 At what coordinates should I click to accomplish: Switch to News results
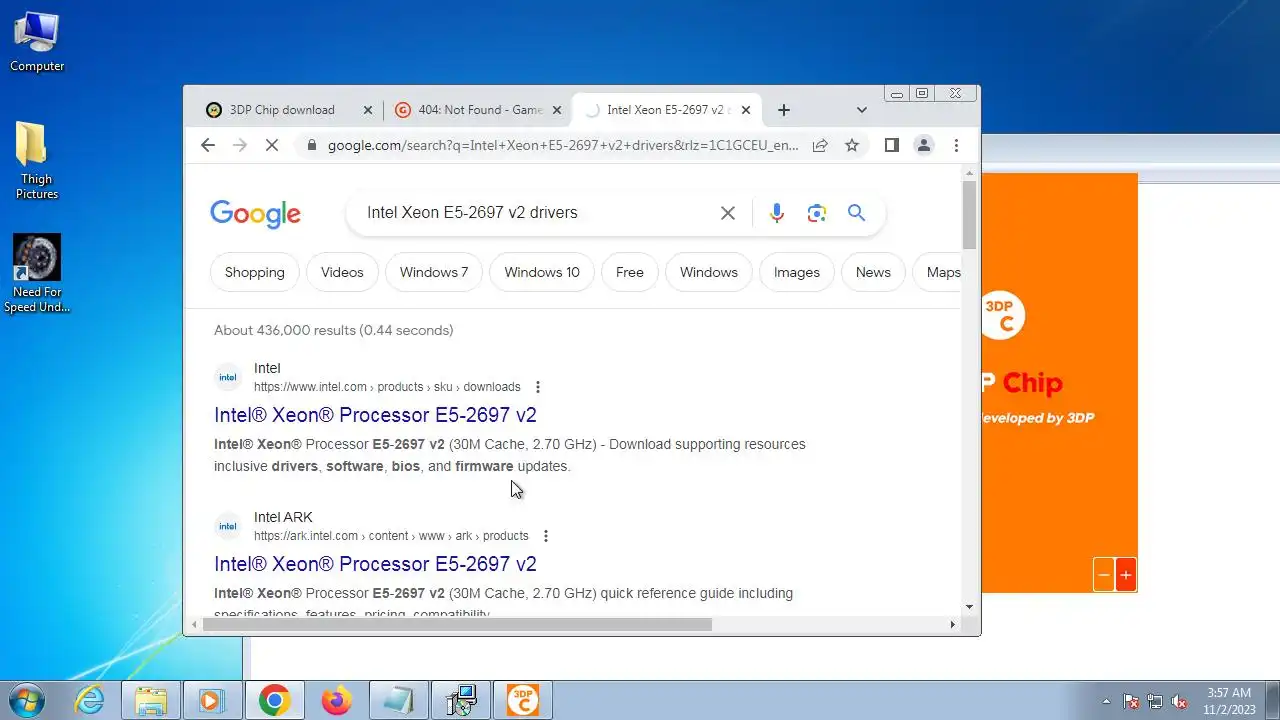point(873,272)
